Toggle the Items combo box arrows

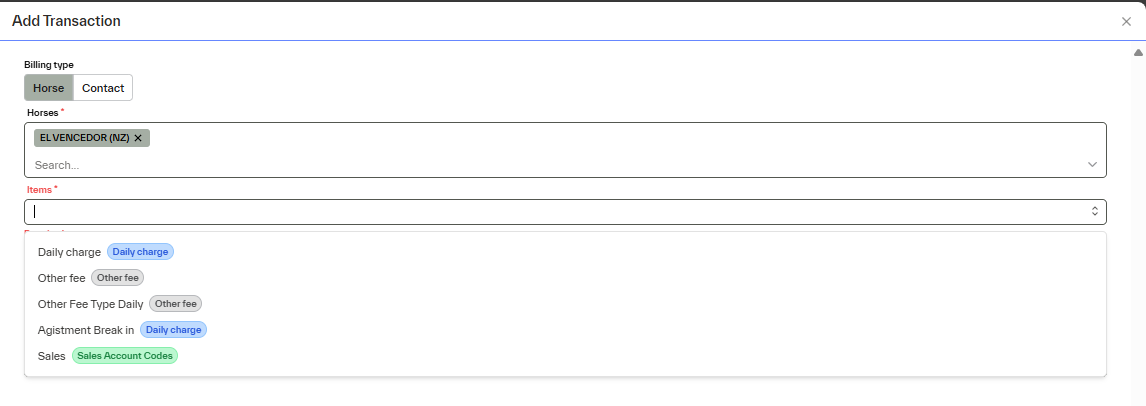tap(1094, 211)
